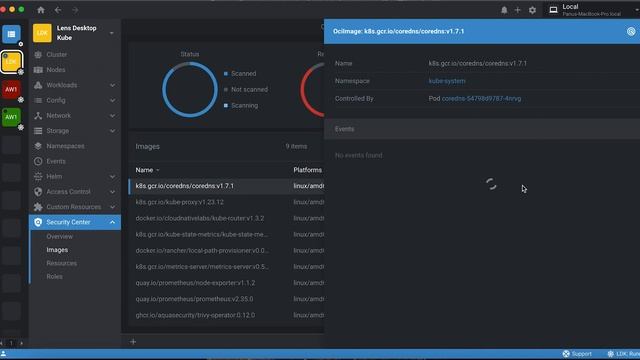Select the kube-router:v1.3.2 image row

226,218
